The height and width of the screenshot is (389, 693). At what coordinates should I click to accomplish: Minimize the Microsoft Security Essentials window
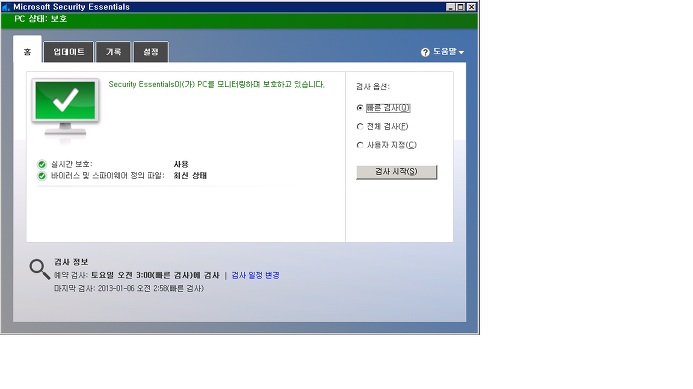[x=450, y=7]
